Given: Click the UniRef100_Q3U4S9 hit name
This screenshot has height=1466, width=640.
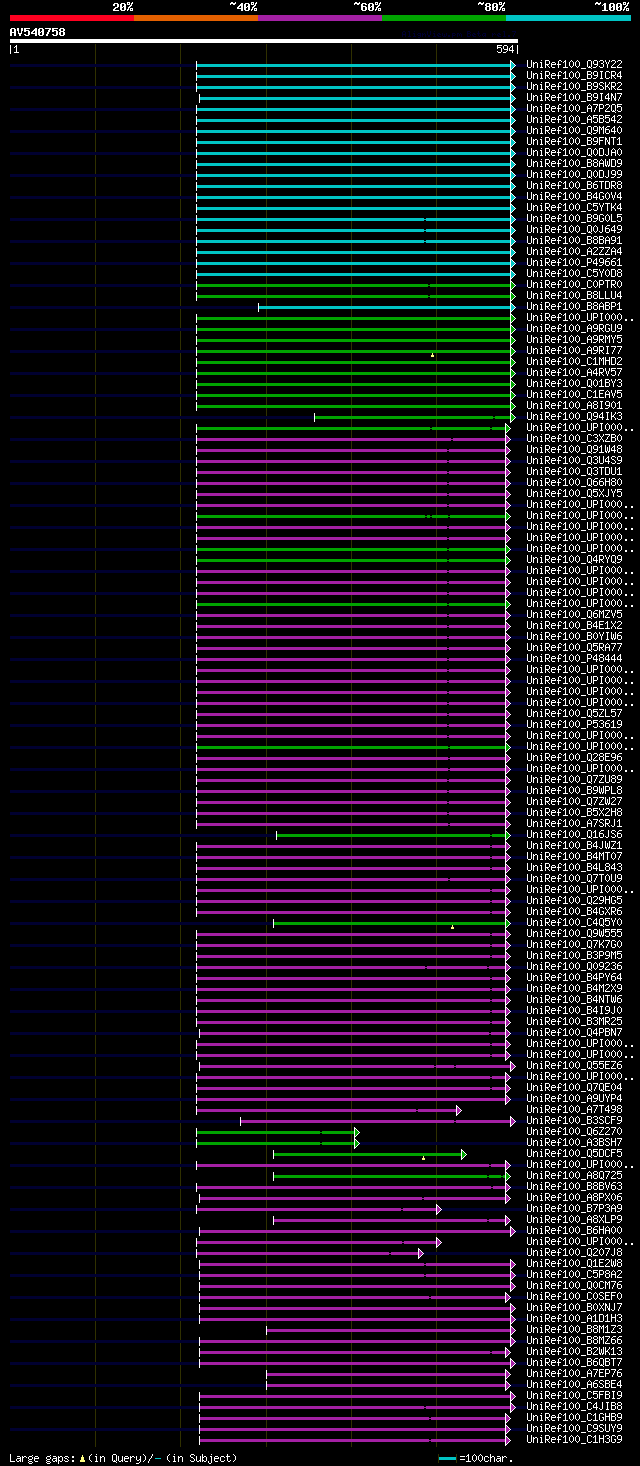Looking at the screenshot, I should pos(574,461).
